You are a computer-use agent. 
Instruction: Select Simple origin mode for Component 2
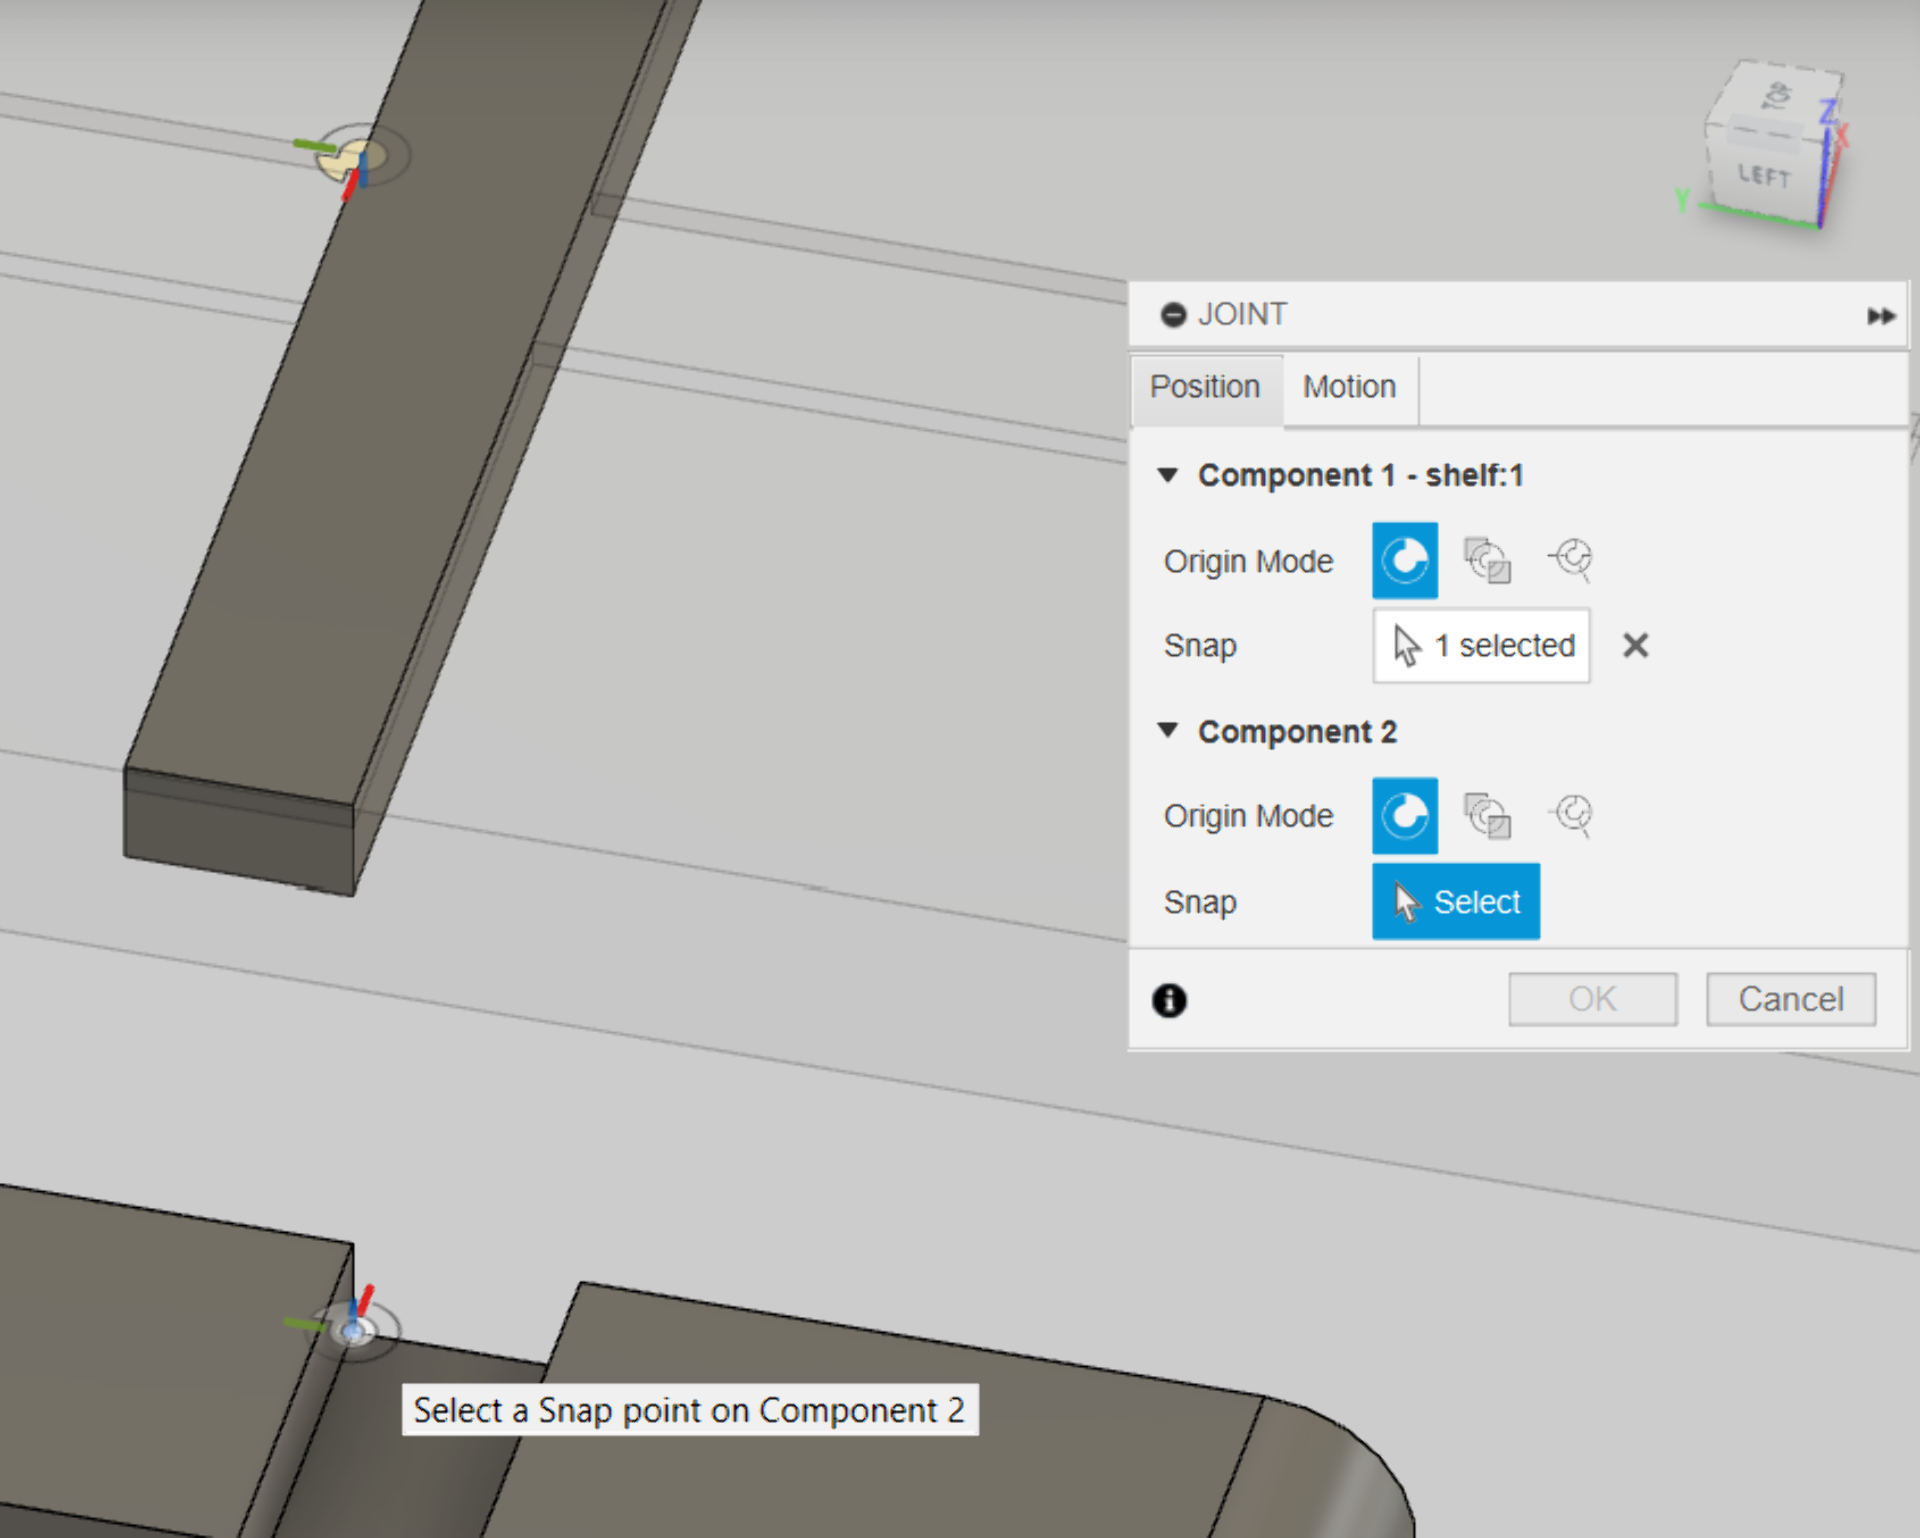click(1404, 815)
